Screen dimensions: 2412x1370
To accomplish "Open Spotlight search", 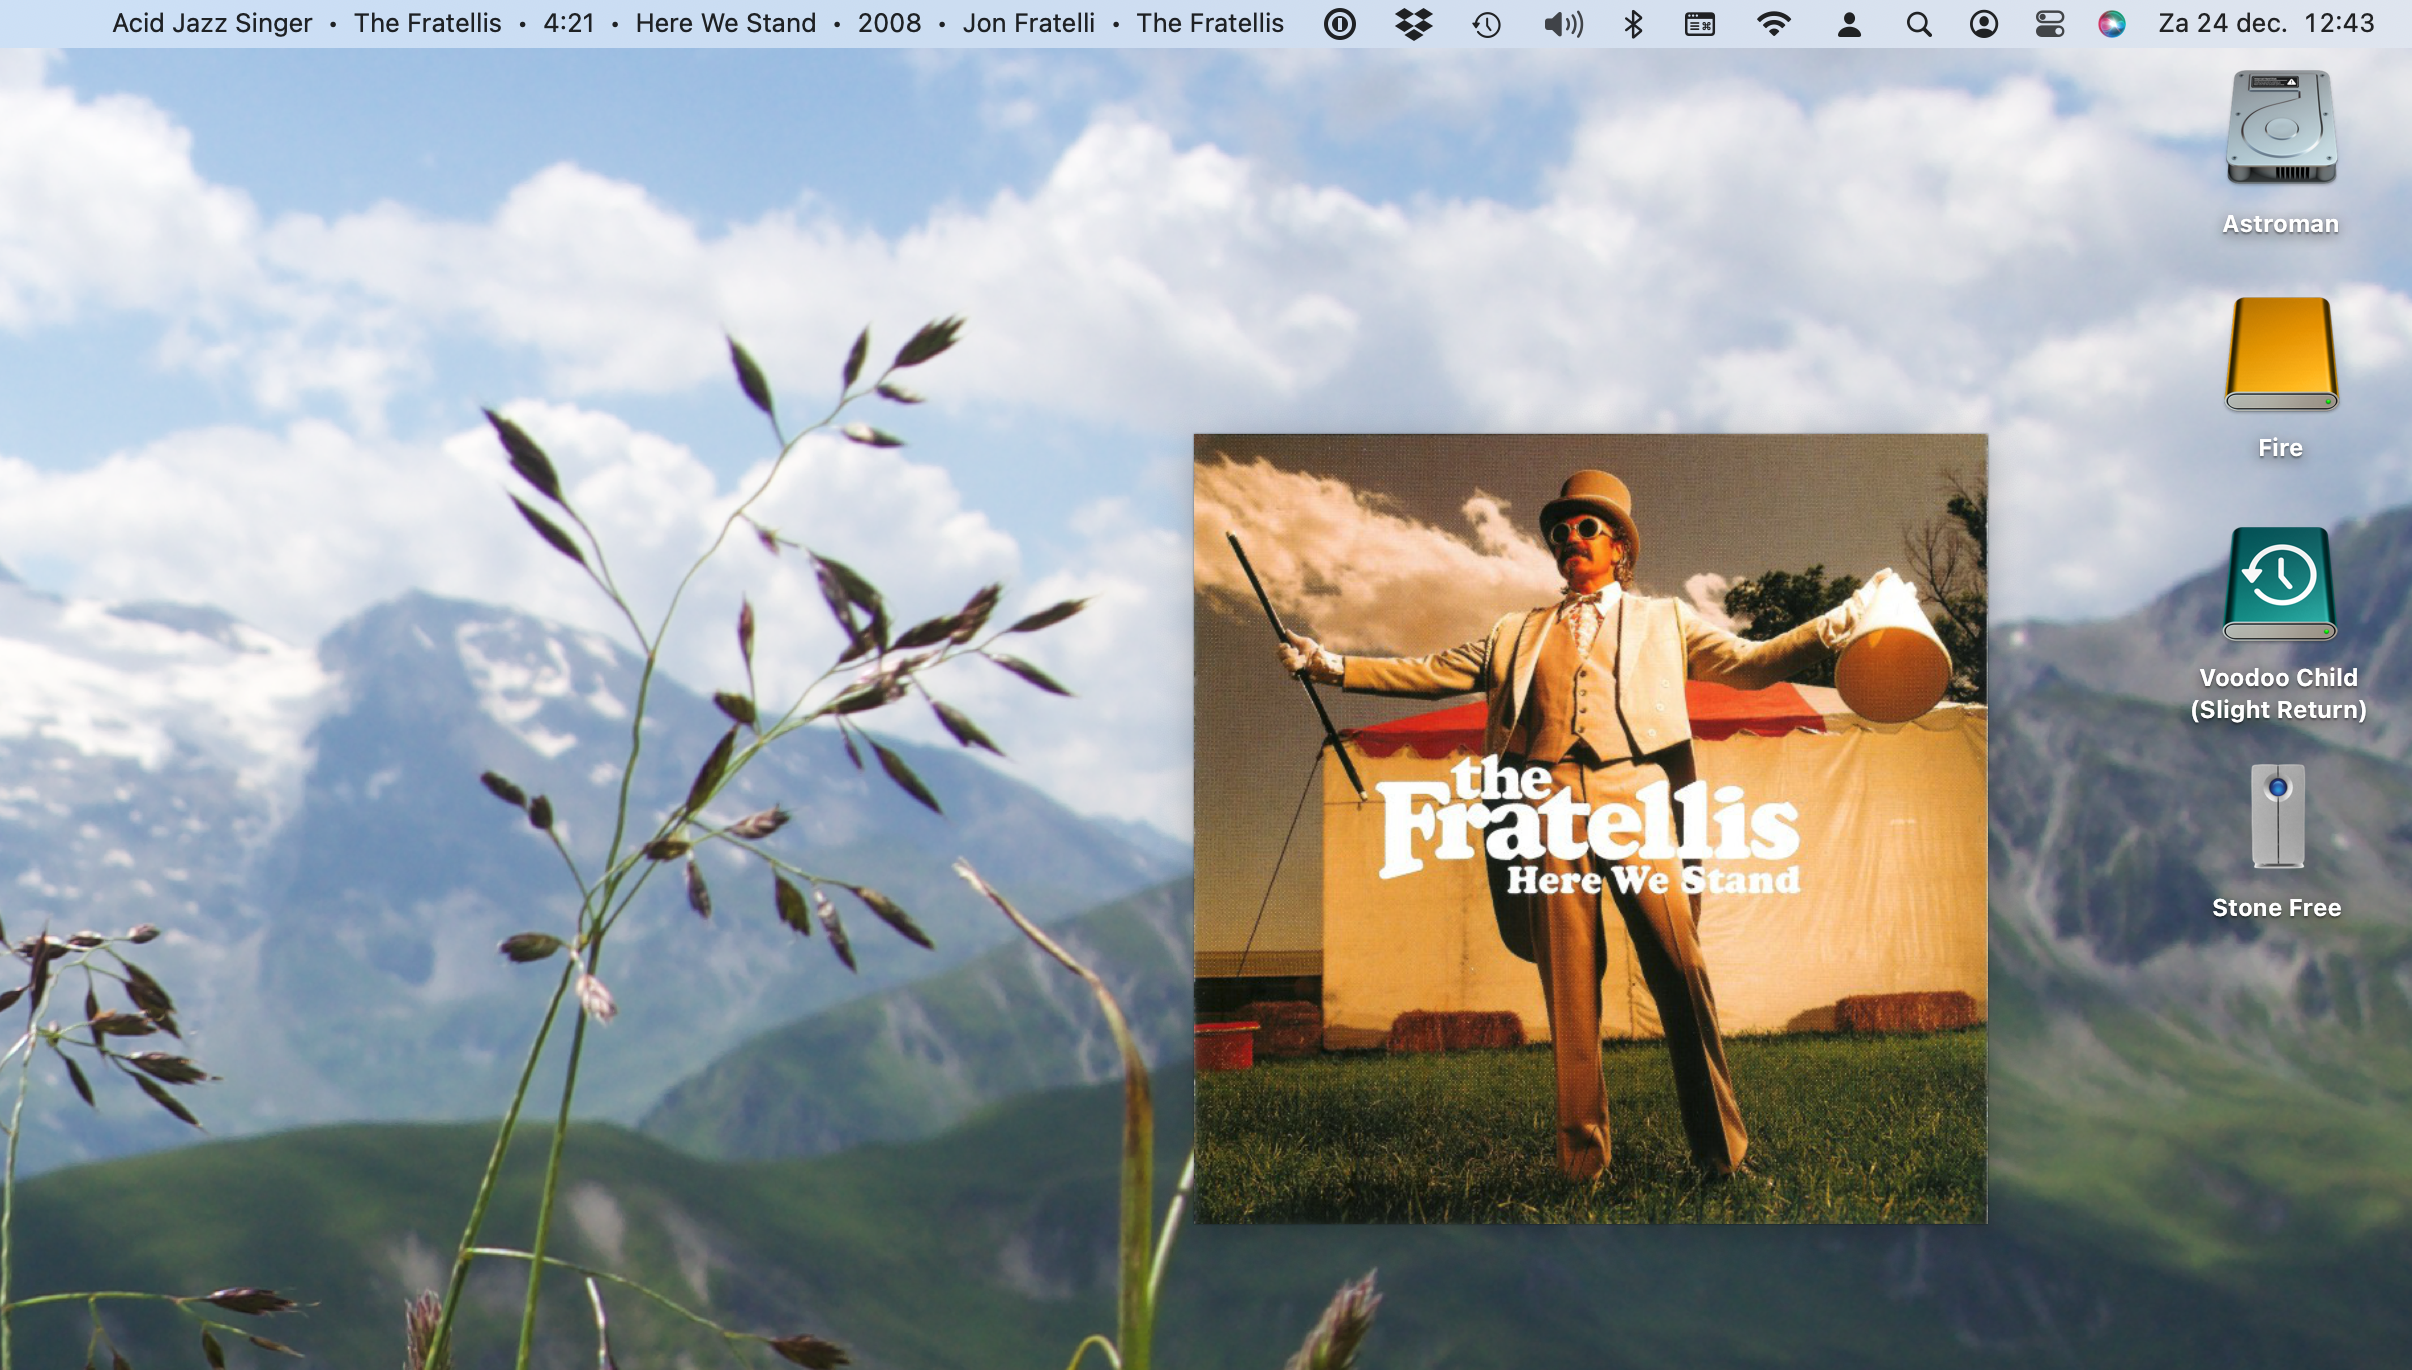I will pos(1918,23).
